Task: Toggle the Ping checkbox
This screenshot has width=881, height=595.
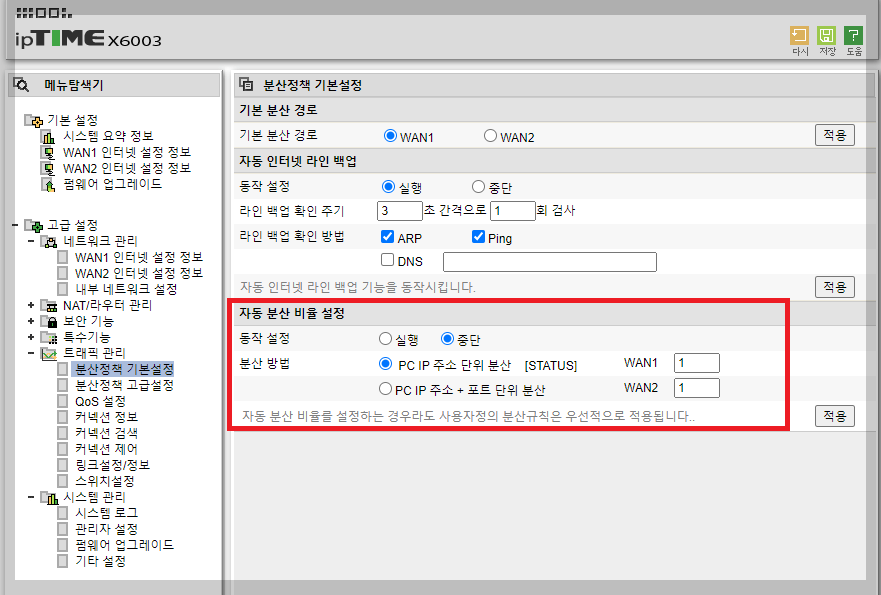Action: click(478, 237)
